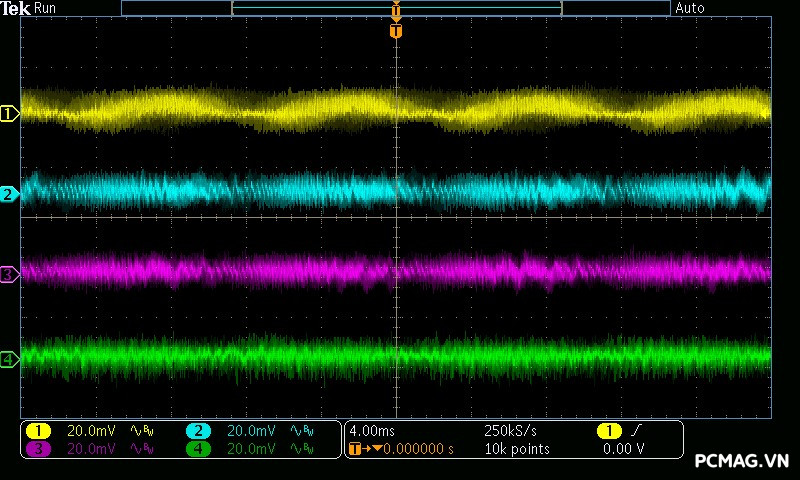
Task: Click the trigger source channel 1 badge
Action: point(609,431)
